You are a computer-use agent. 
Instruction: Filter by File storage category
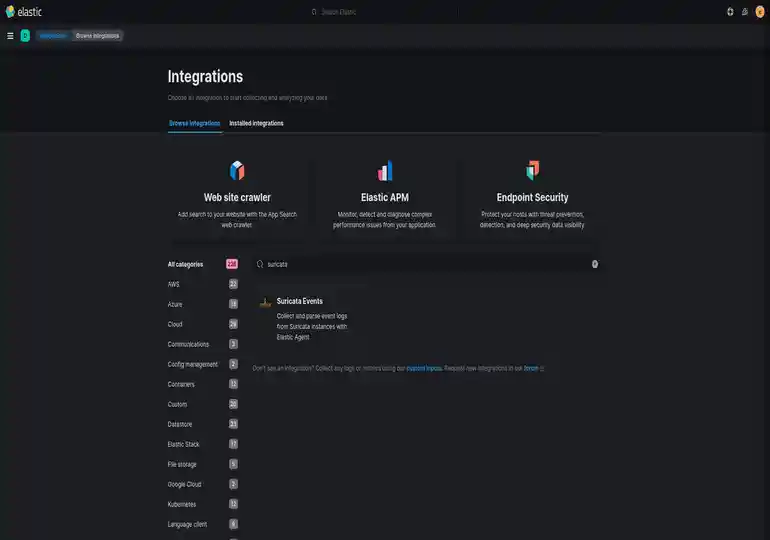tap(203, 464)
